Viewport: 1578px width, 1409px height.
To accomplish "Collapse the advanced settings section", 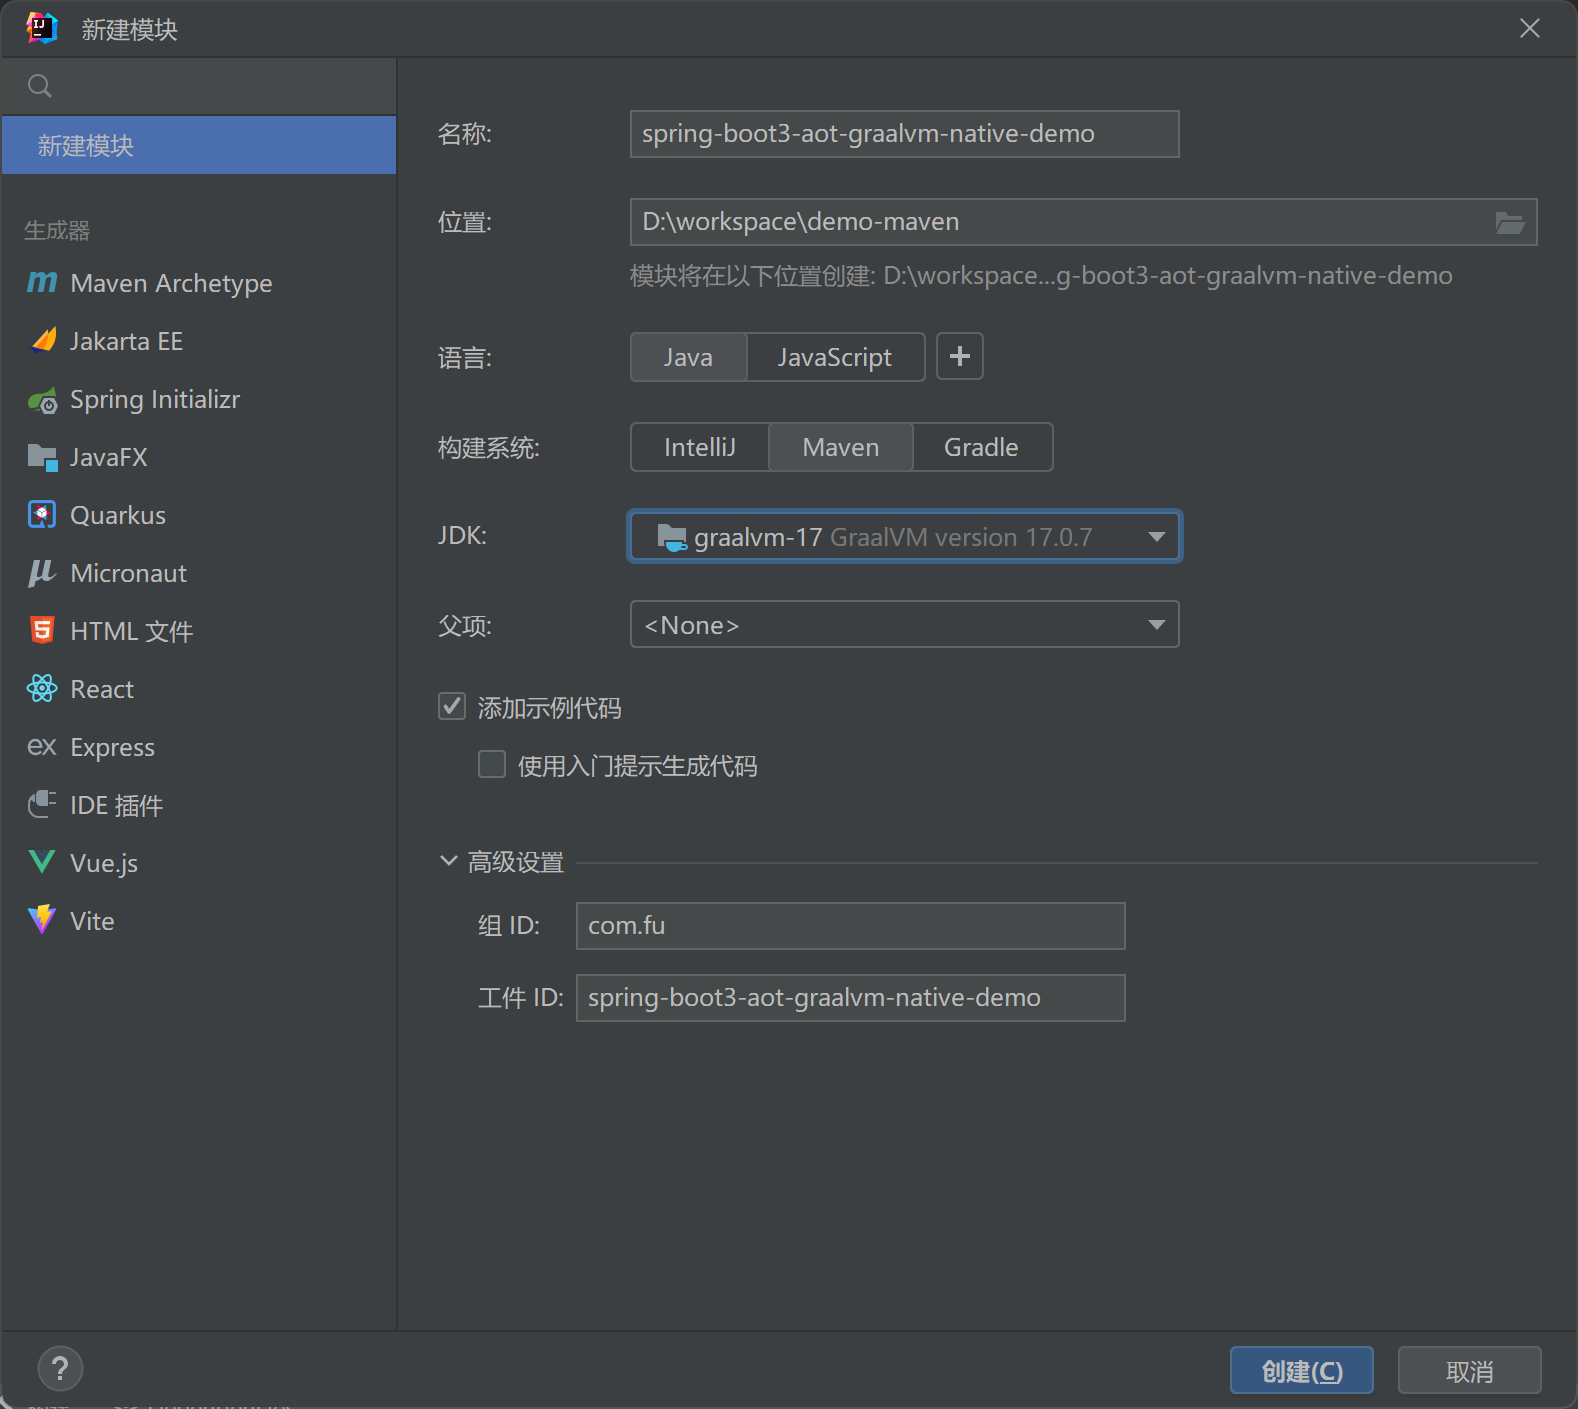I will (x=449, y=861).
